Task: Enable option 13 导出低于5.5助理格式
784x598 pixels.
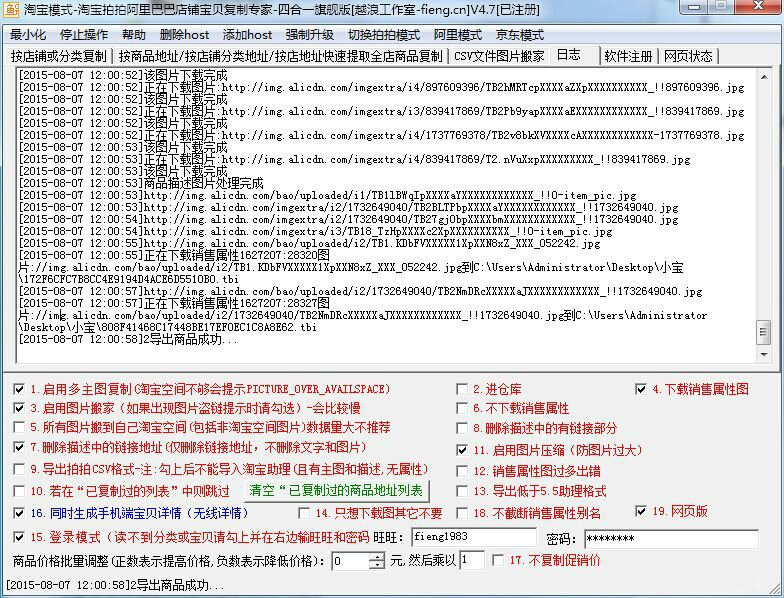Action: [x=462, y=491]
